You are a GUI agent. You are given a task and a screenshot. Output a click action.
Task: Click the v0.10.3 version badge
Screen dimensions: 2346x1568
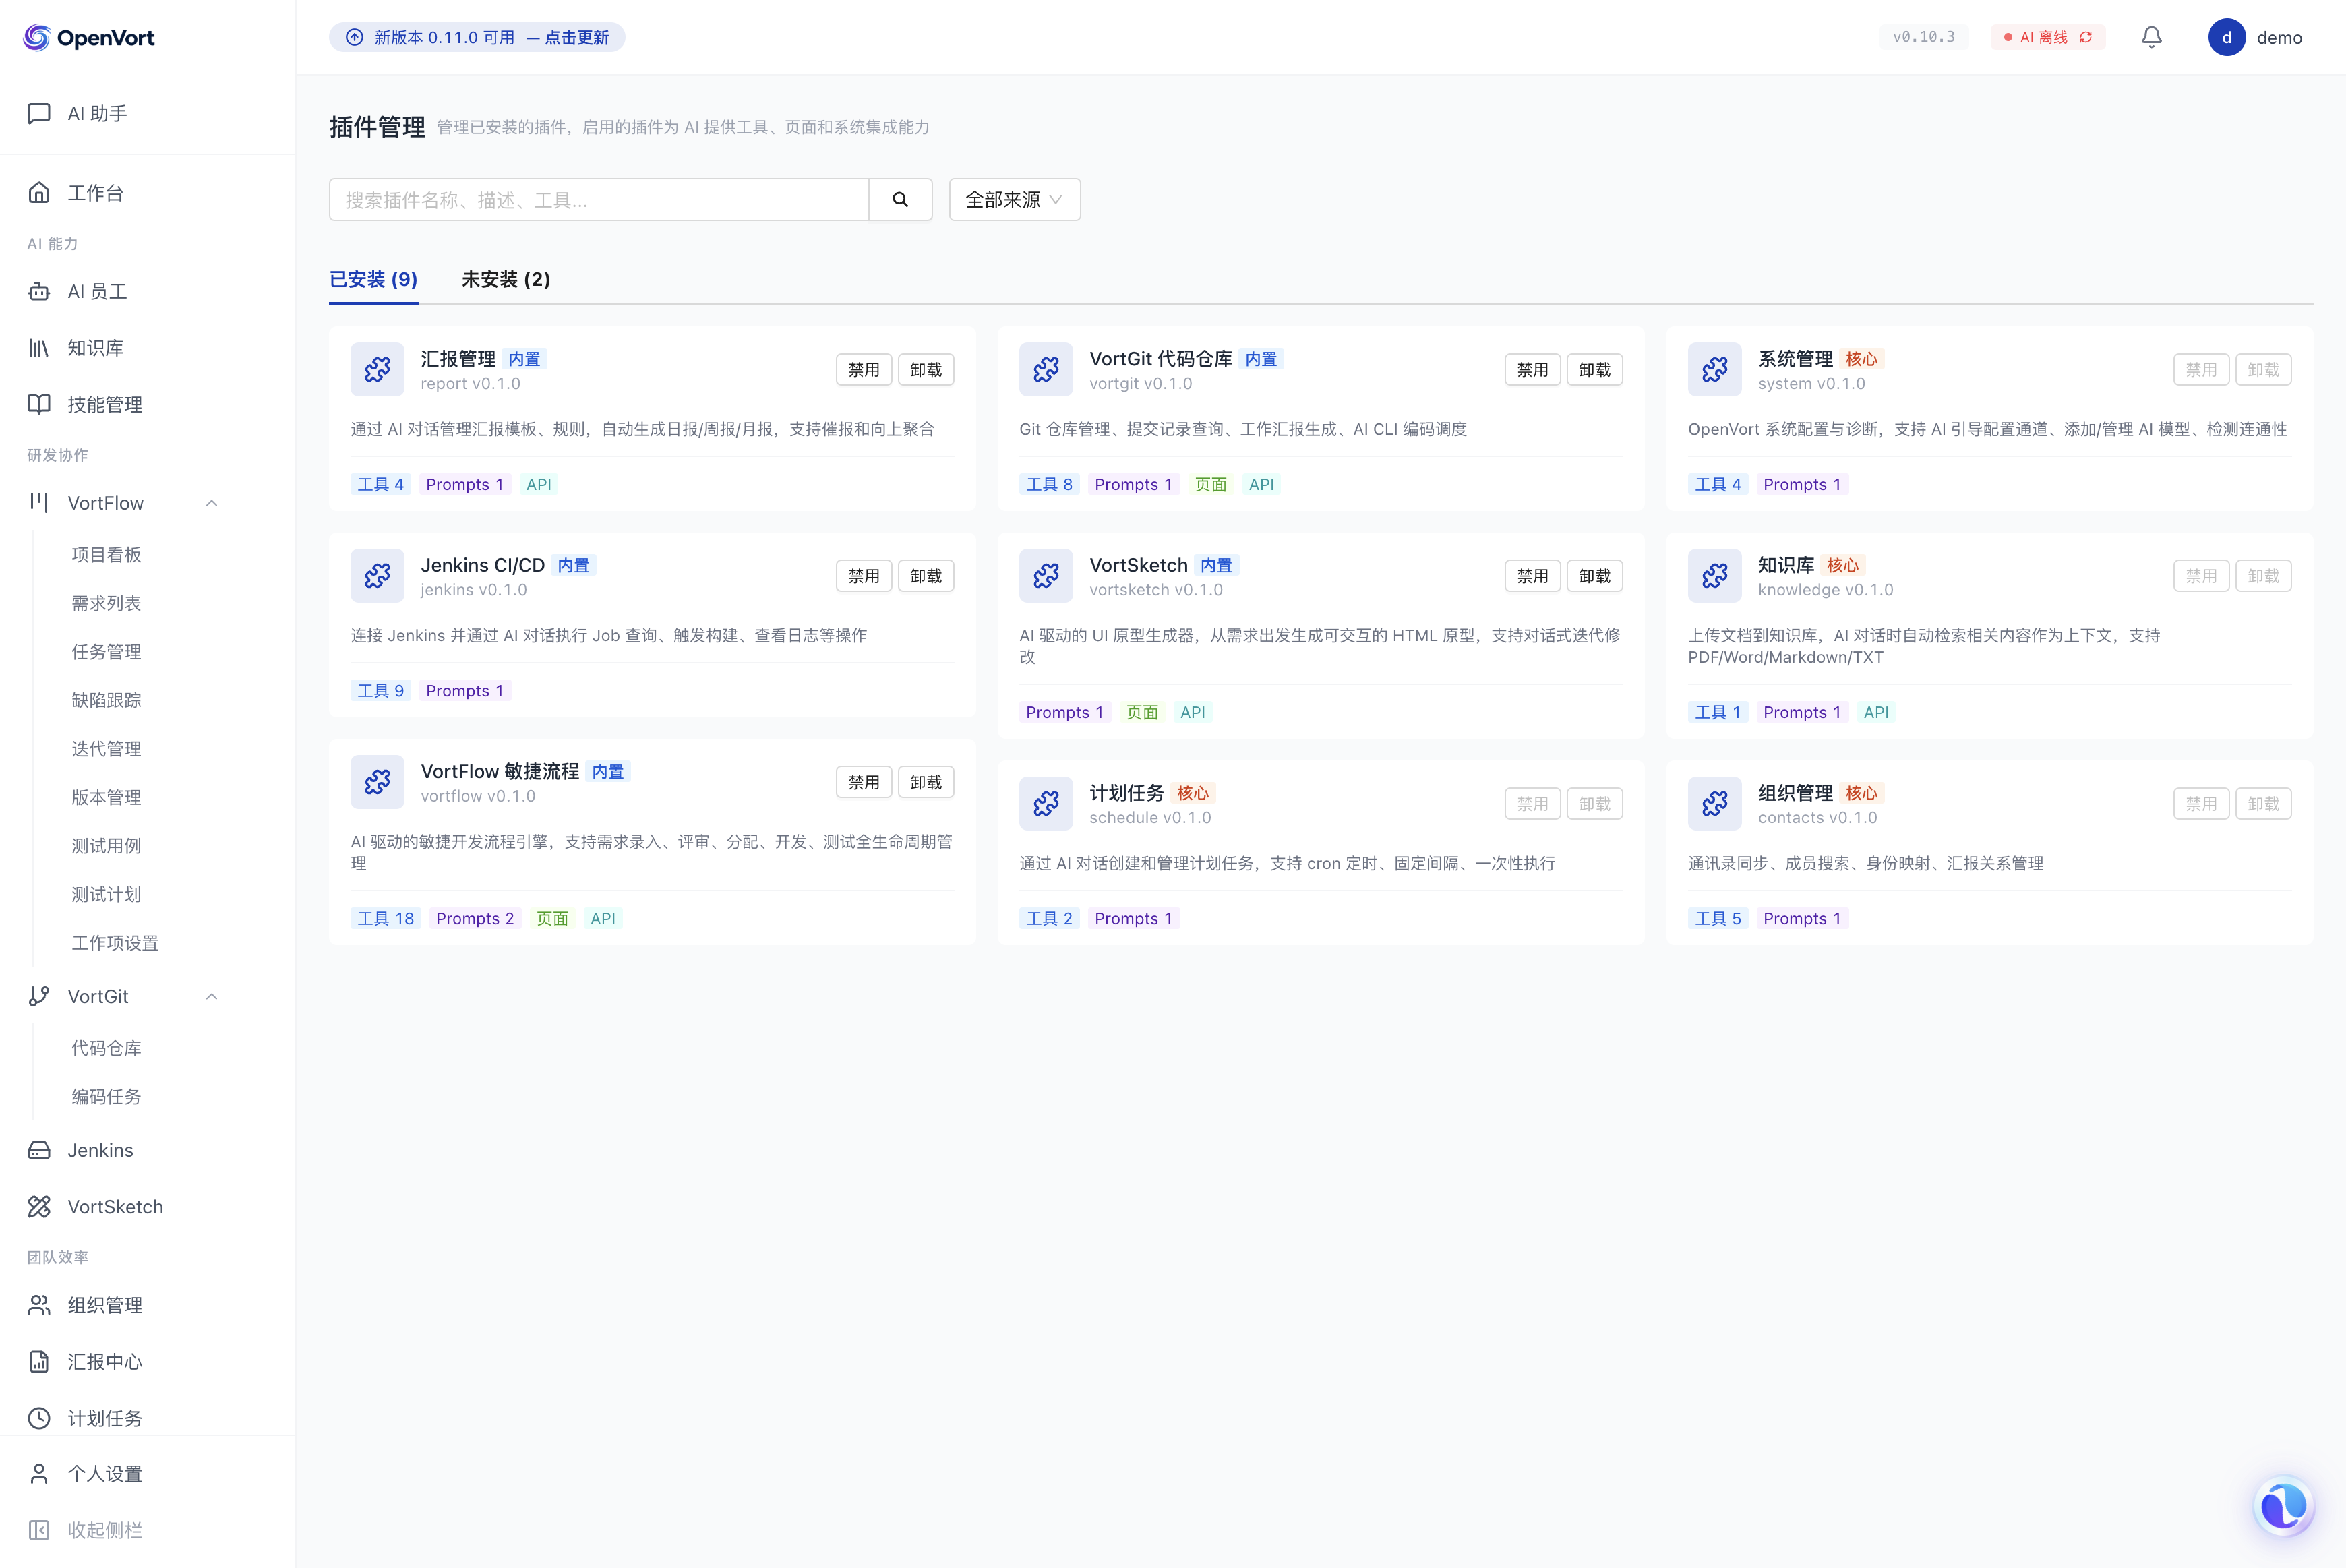(x=1924, y=37)
